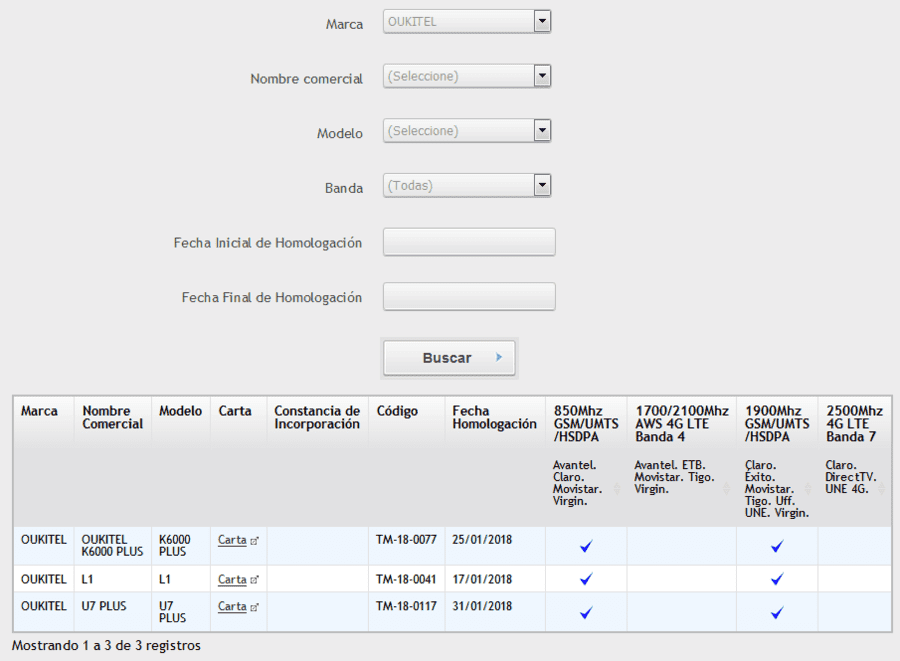Click the Modelo column header

click(x=181, y=411)
